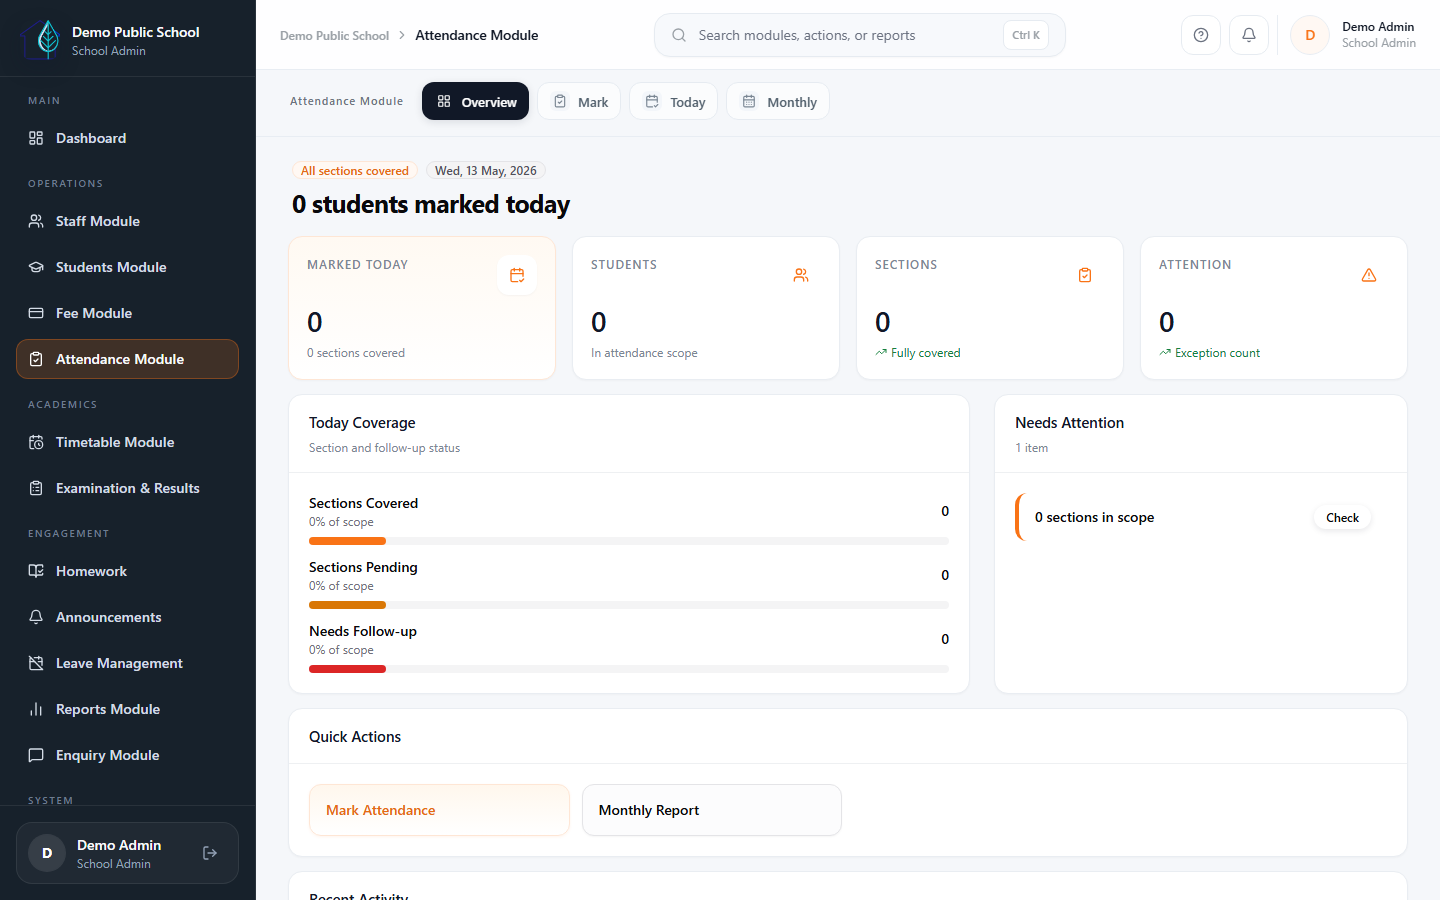Screen dimensions: 1440x900
Task: Click the Sections Pending progress bar
Action: click(x=629, y=605)
